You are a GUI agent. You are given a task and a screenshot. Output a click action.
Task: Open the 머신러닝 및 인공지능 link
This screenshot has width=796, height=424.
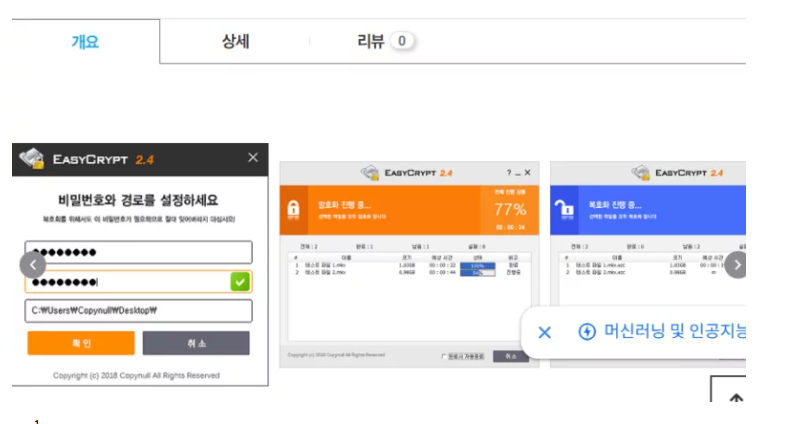(x=675, y=331)
